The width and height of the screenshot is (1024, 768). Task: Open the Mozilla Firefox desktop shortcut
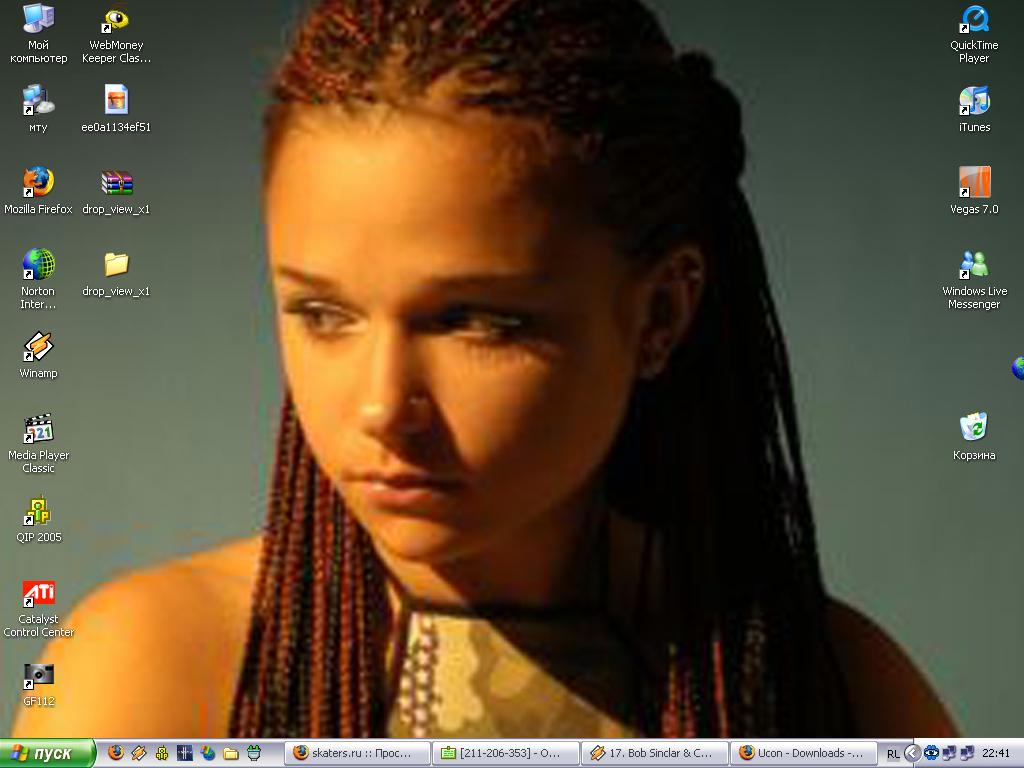click(x=38, y=183)
